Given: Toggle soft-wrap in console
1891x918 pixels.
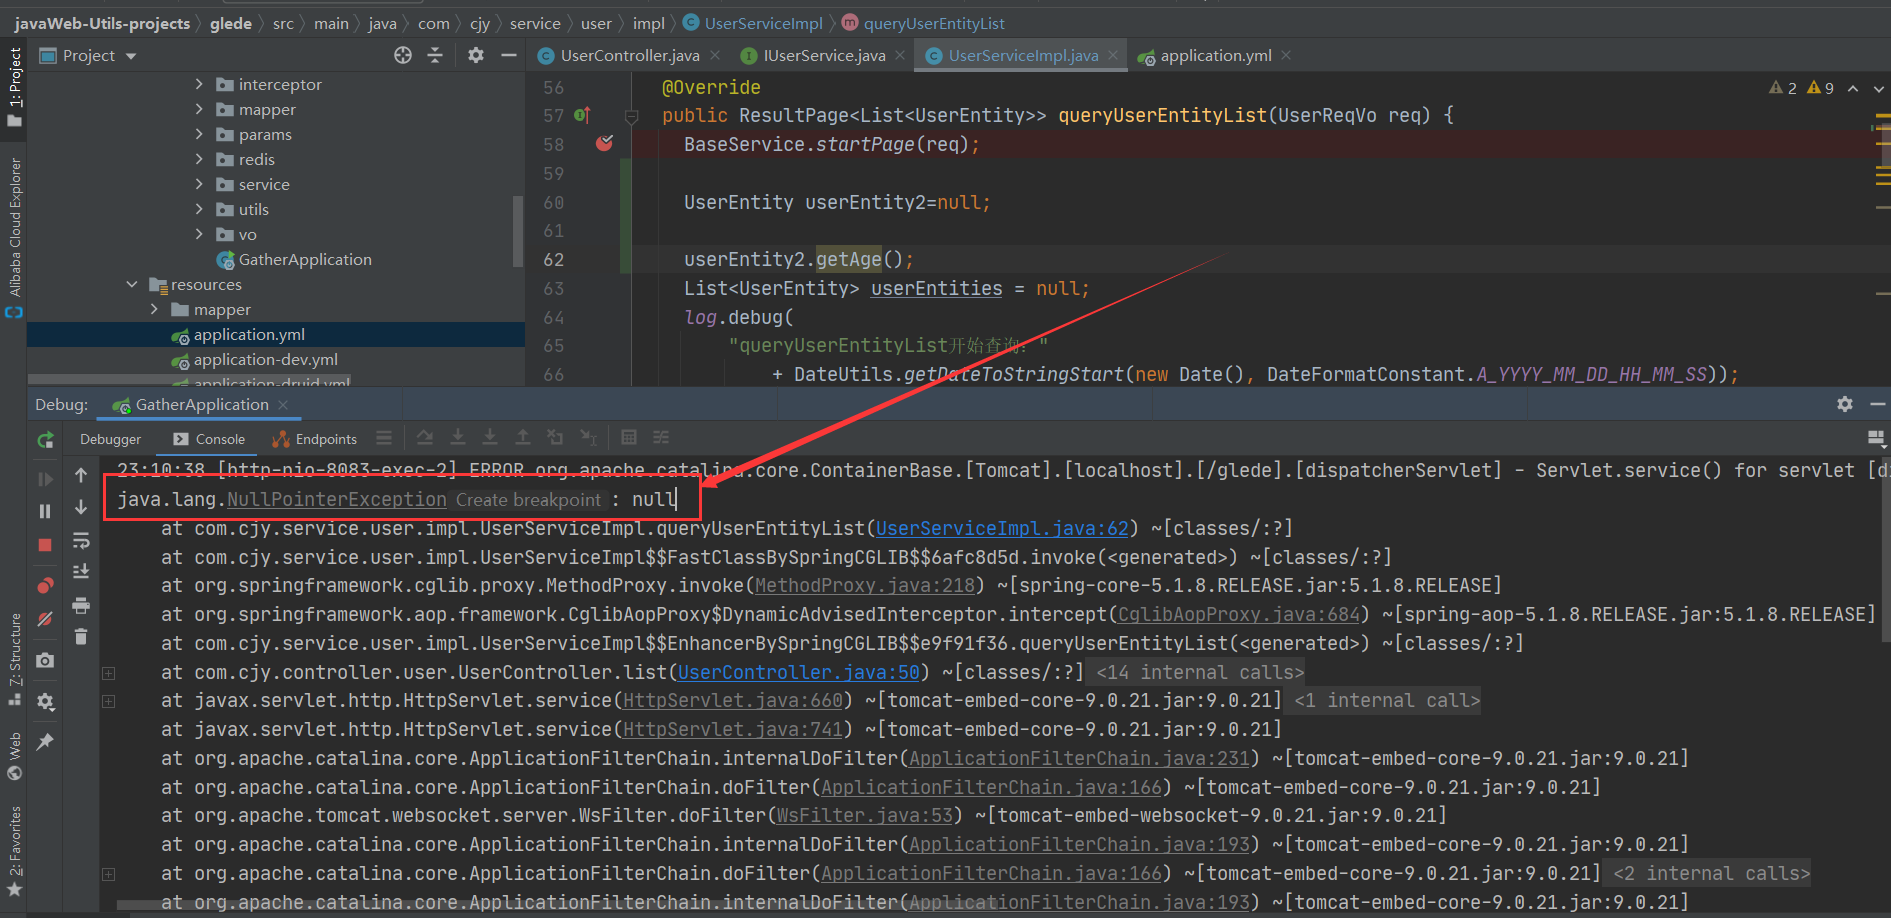Looking at the screenshot, I should coord(81,541).
